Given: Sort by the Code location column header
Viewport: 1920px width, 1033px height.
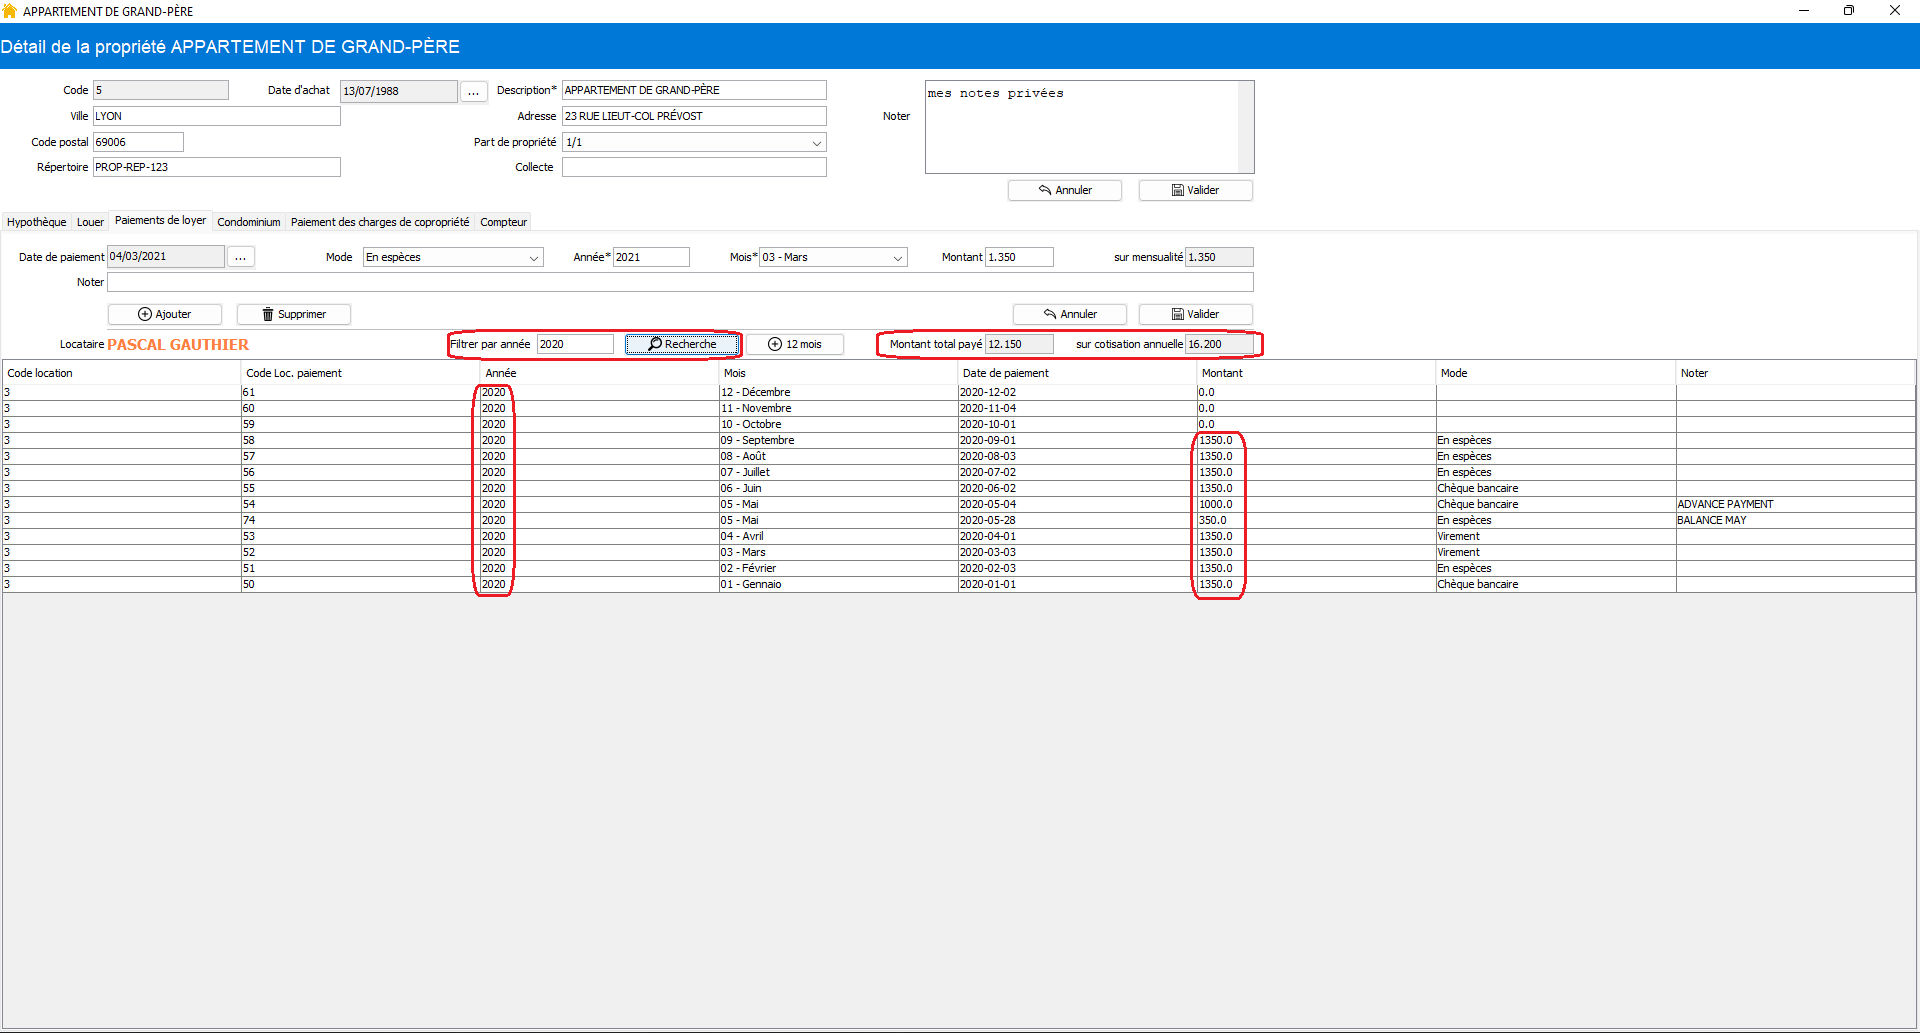Looking at the screenshot, I should 121,373.
